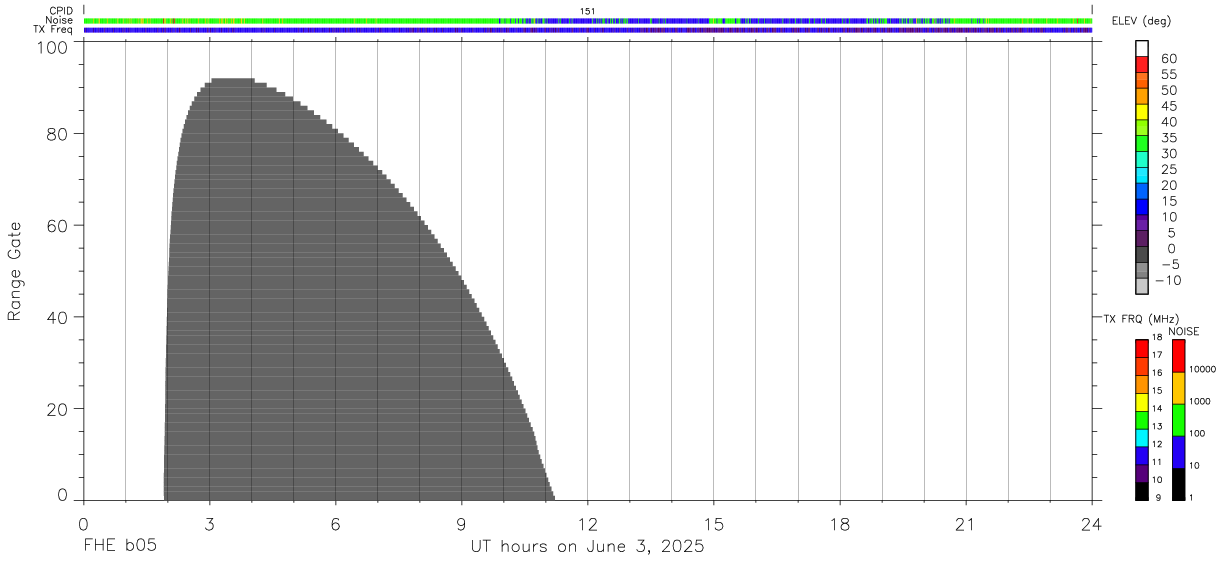This screenshot has width=1228, height=567.
Task: Click the x-axis tick label 21
Action: [x=966, y=525]
